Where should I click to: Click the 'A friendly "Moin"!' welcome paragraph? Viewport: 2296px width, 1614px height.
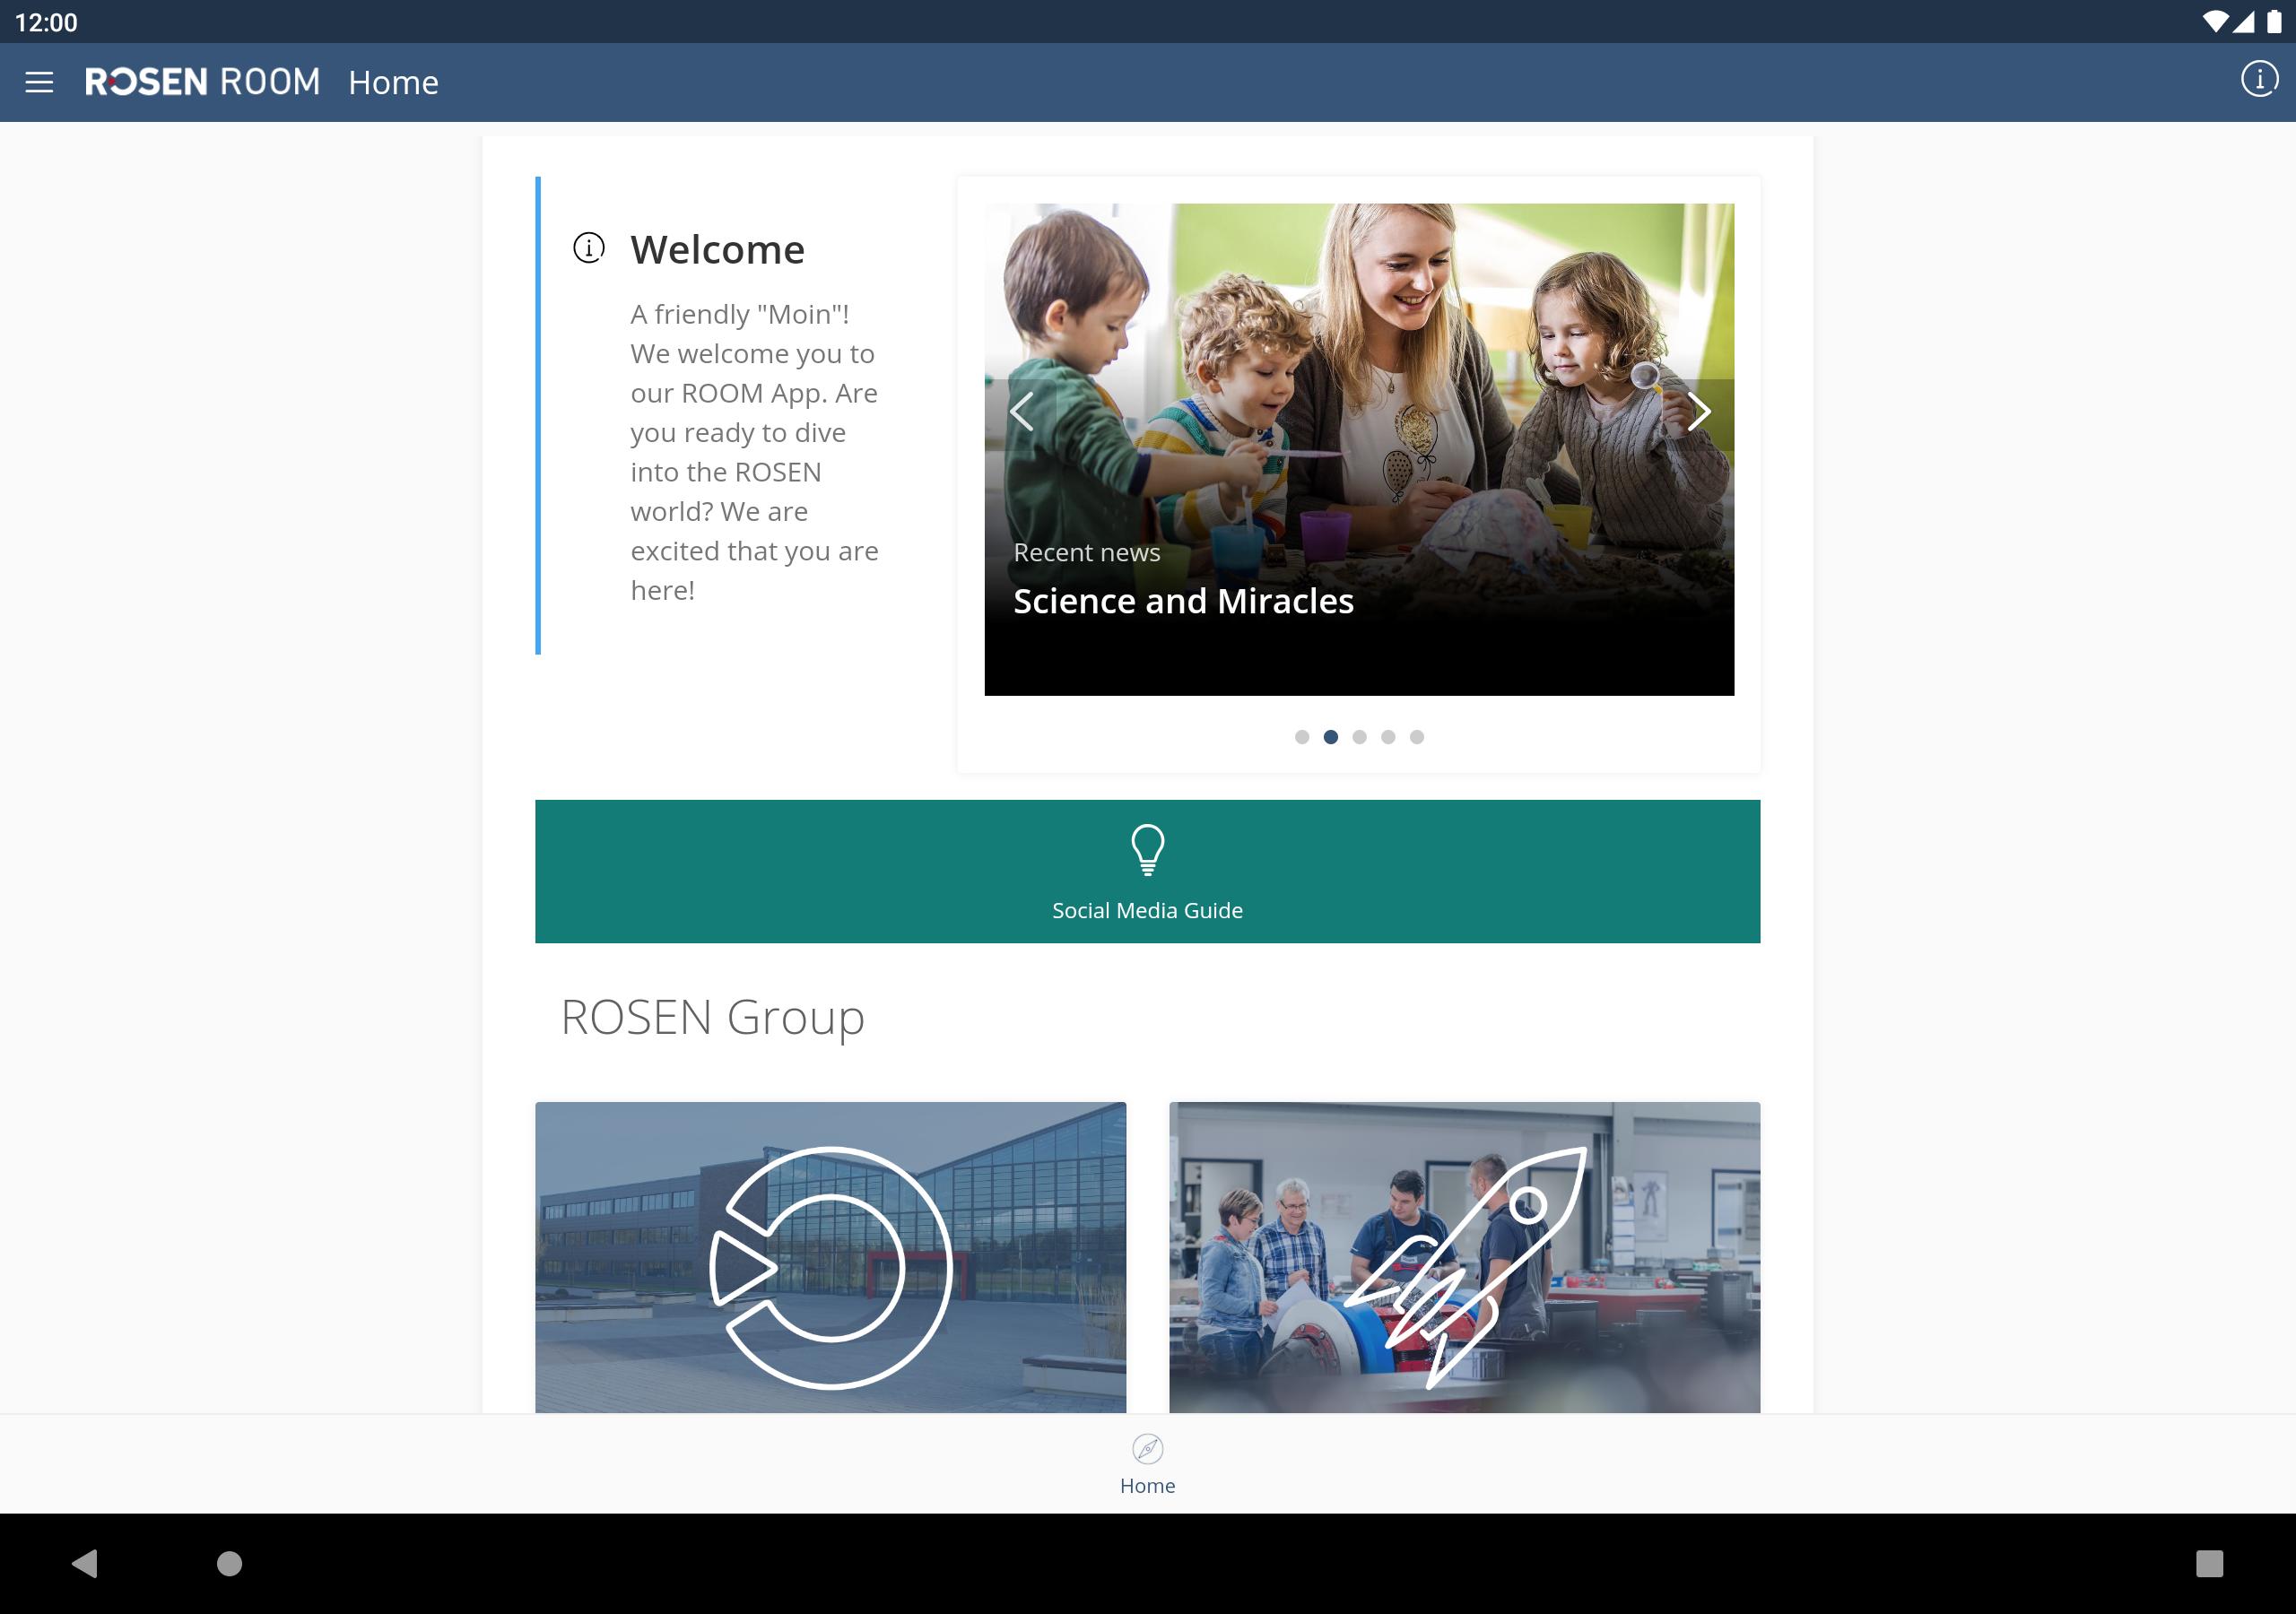click(x=754, y=452)
